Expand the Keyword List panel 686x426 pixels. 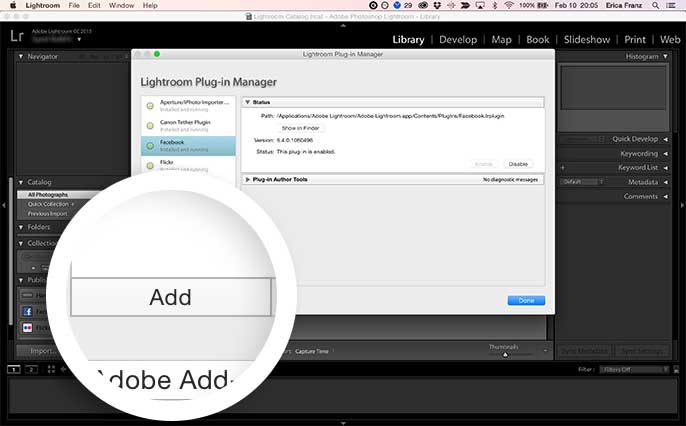[665, 168]
